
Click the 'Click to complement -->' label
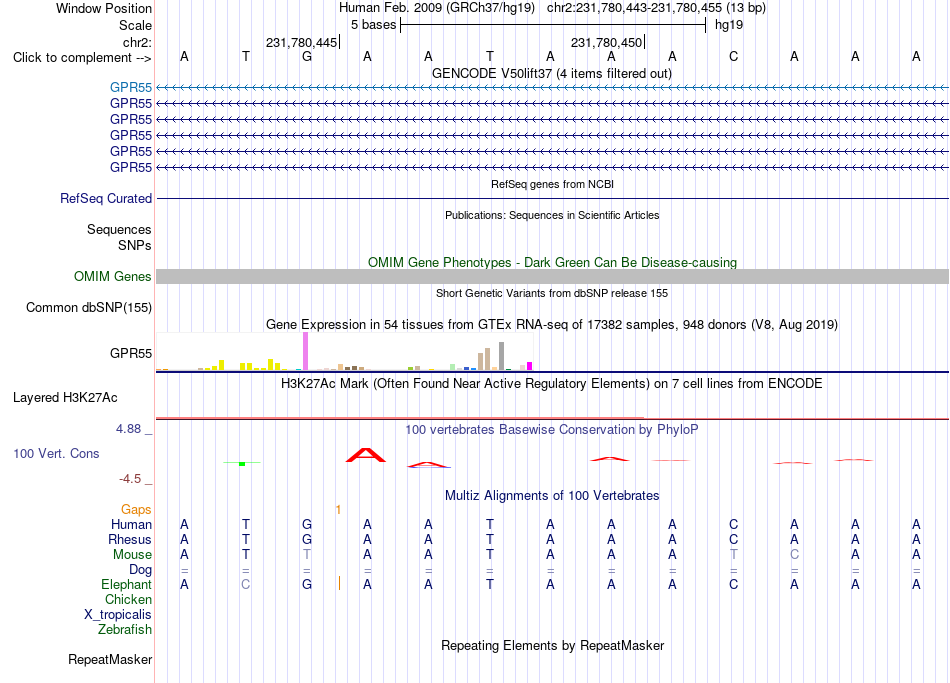tap(82, 58)
